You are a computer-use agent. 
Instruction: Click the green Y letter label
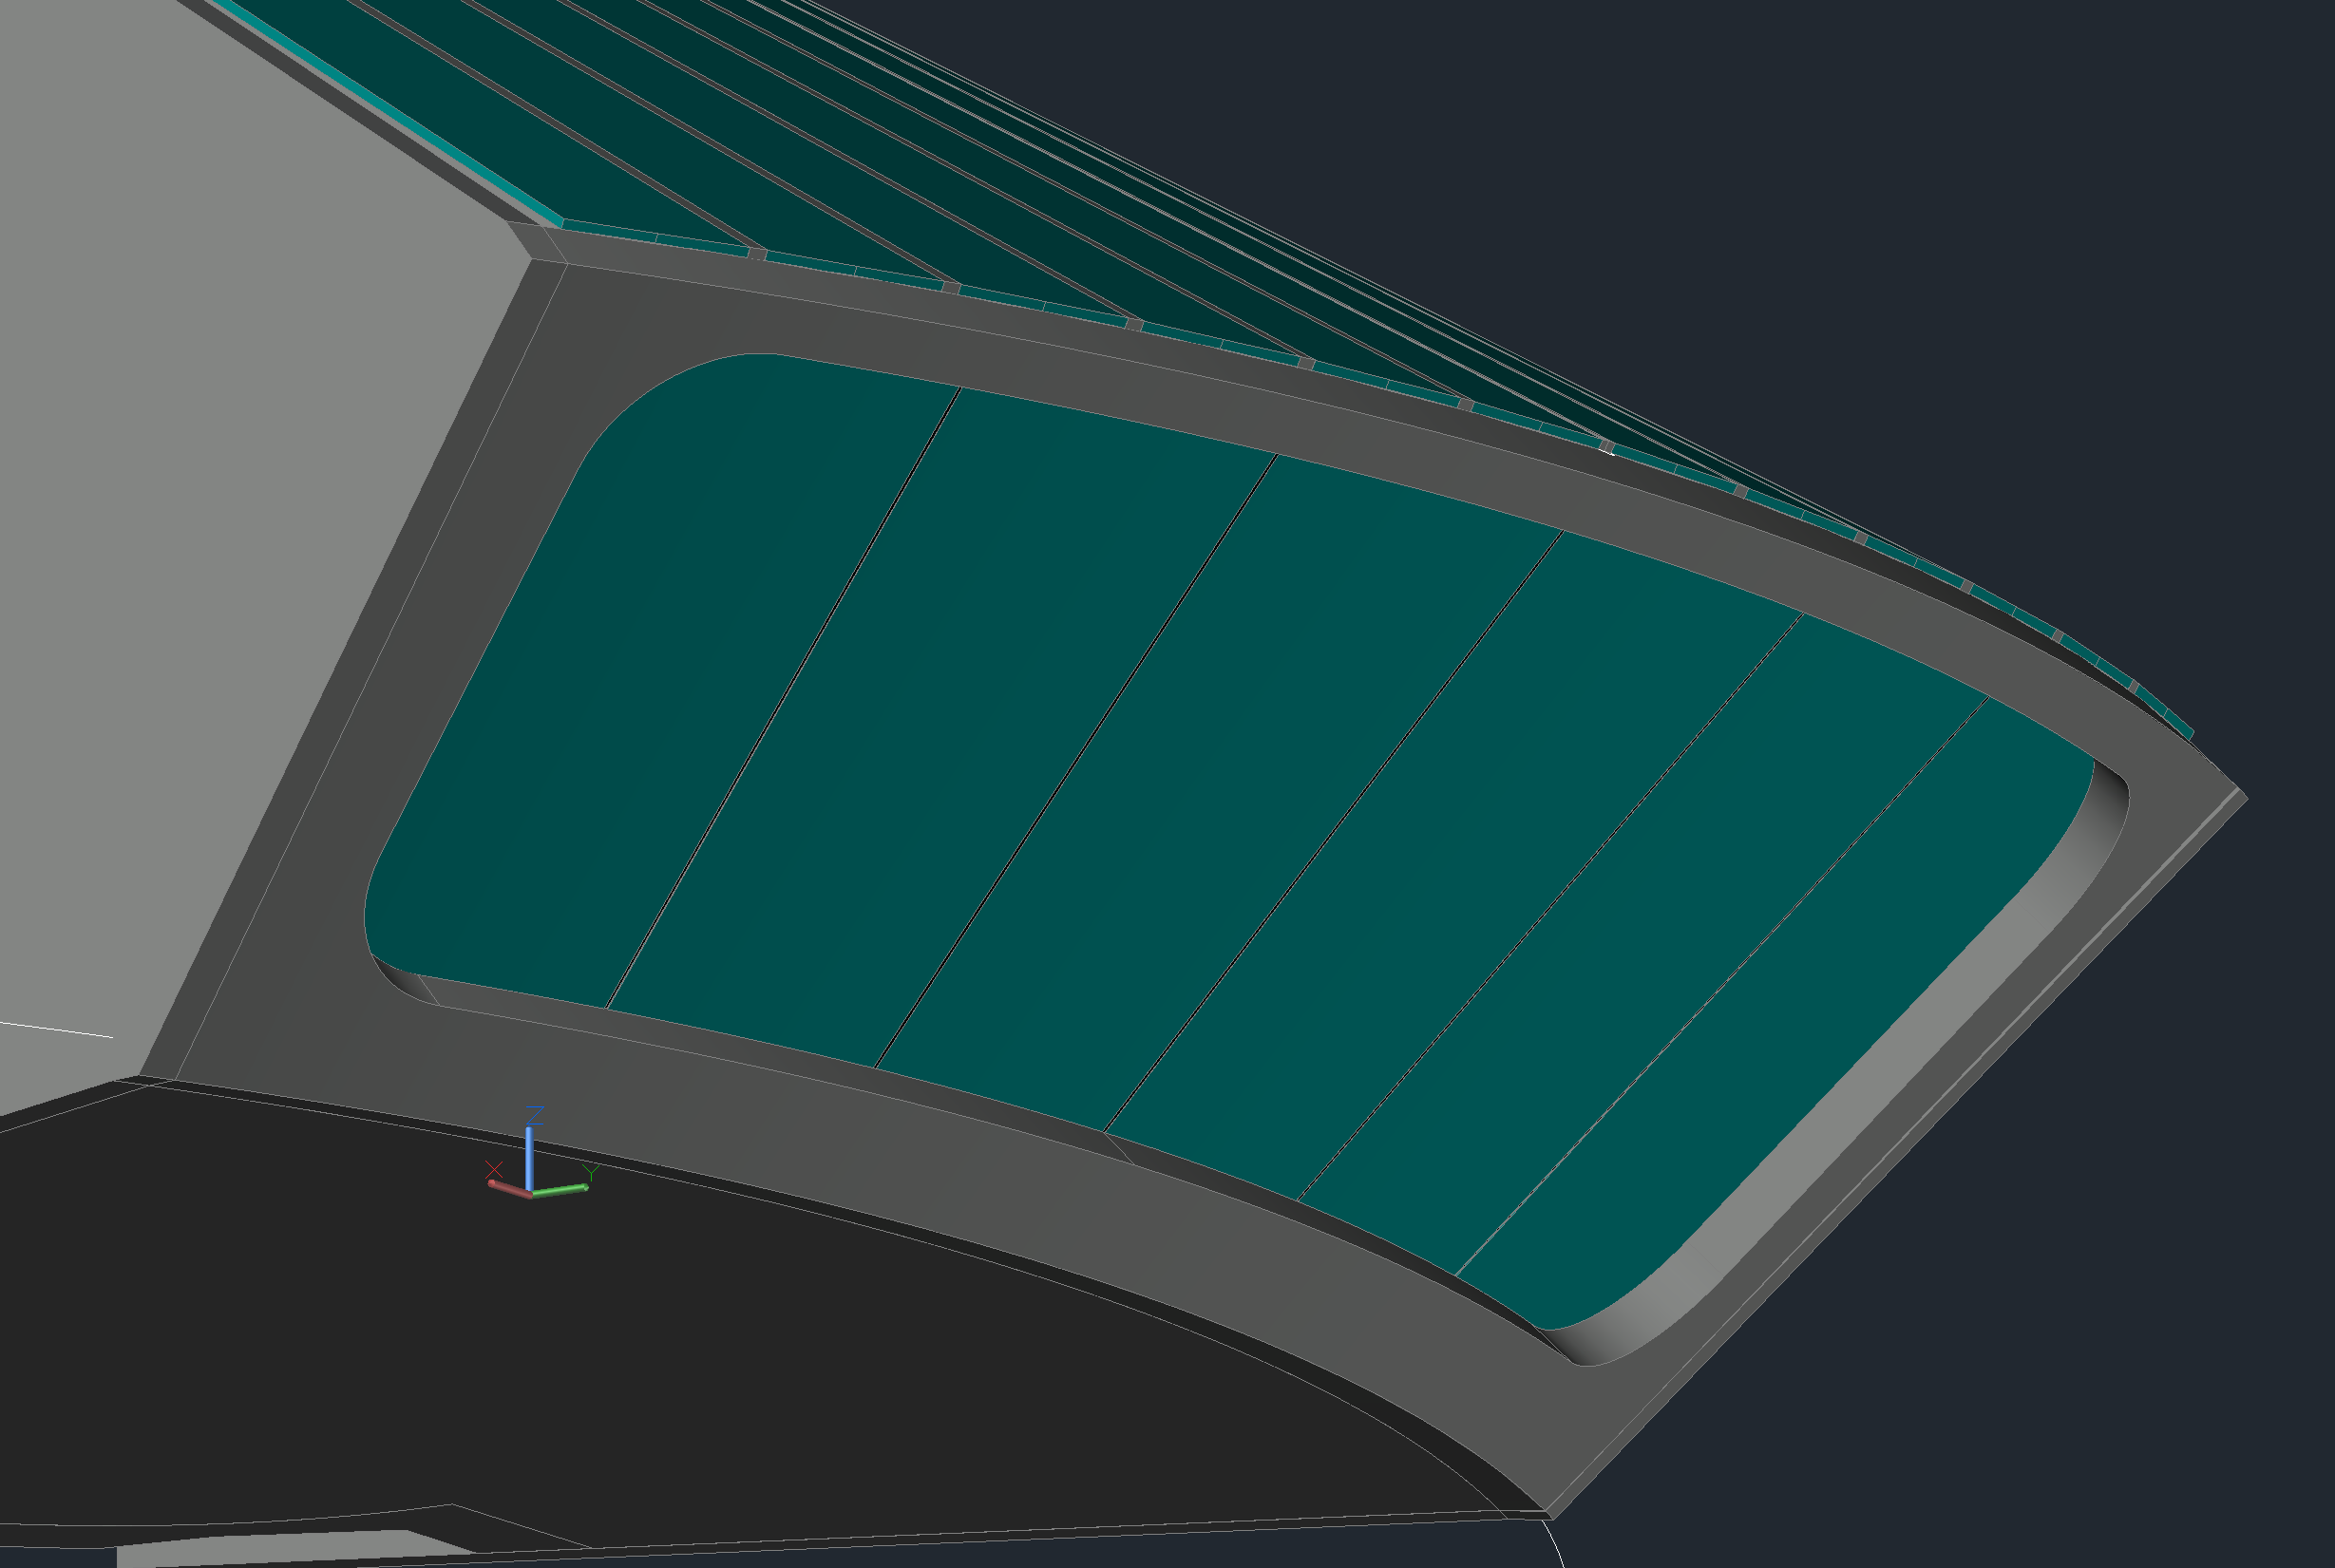pyautogui.click(x=591, y=1171)
